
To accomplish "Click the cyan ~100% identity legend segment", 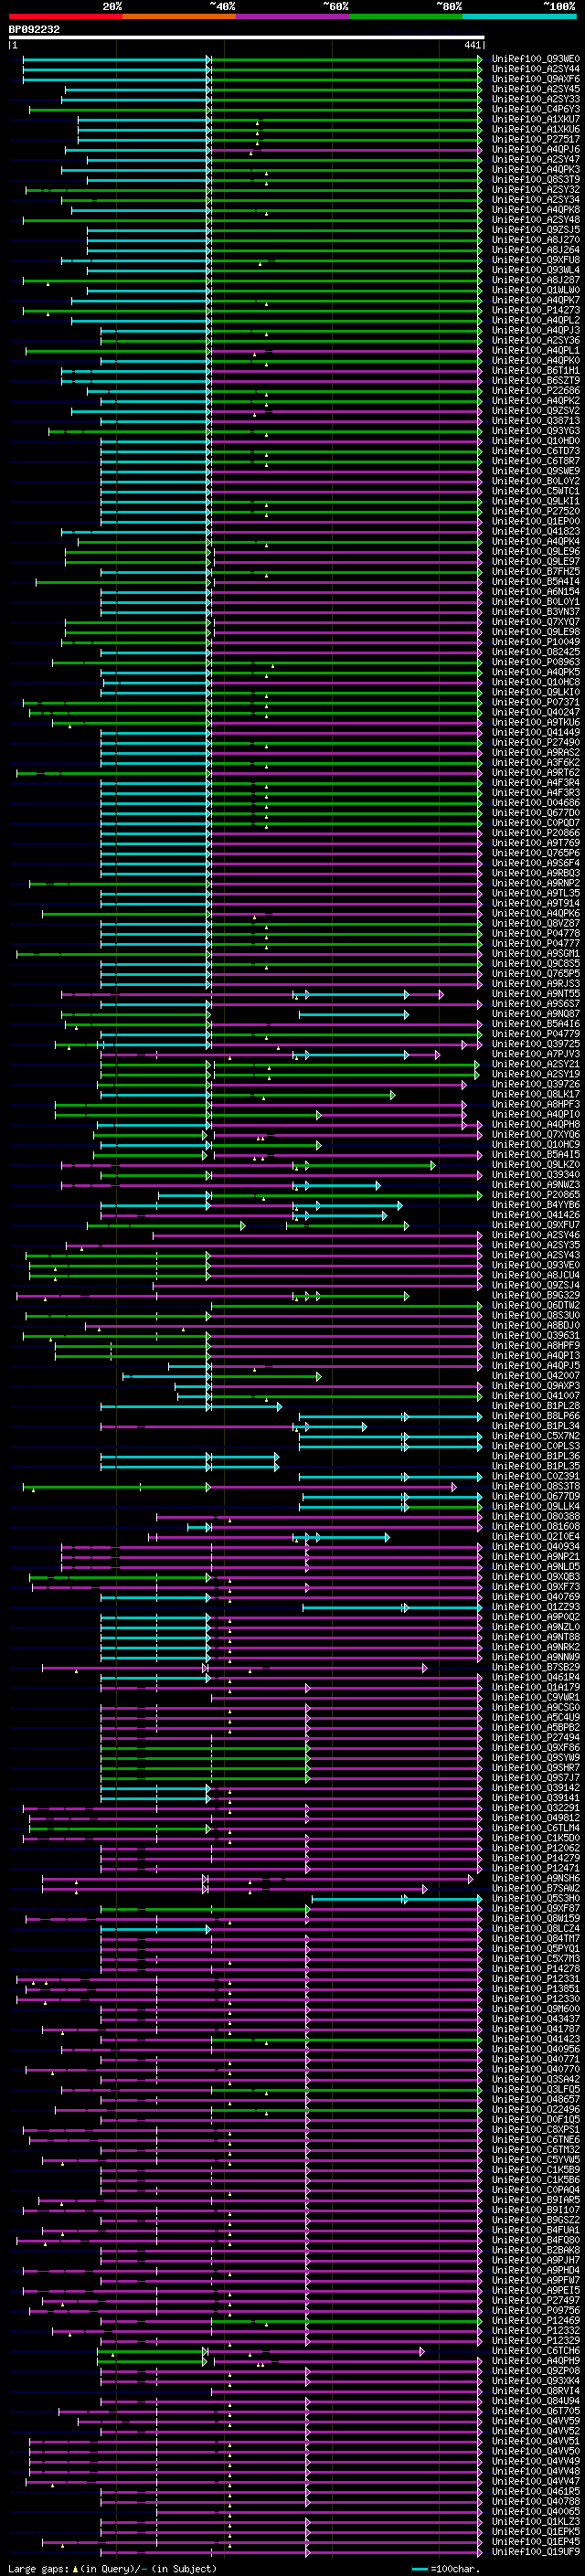I will [x=520, y=16].
